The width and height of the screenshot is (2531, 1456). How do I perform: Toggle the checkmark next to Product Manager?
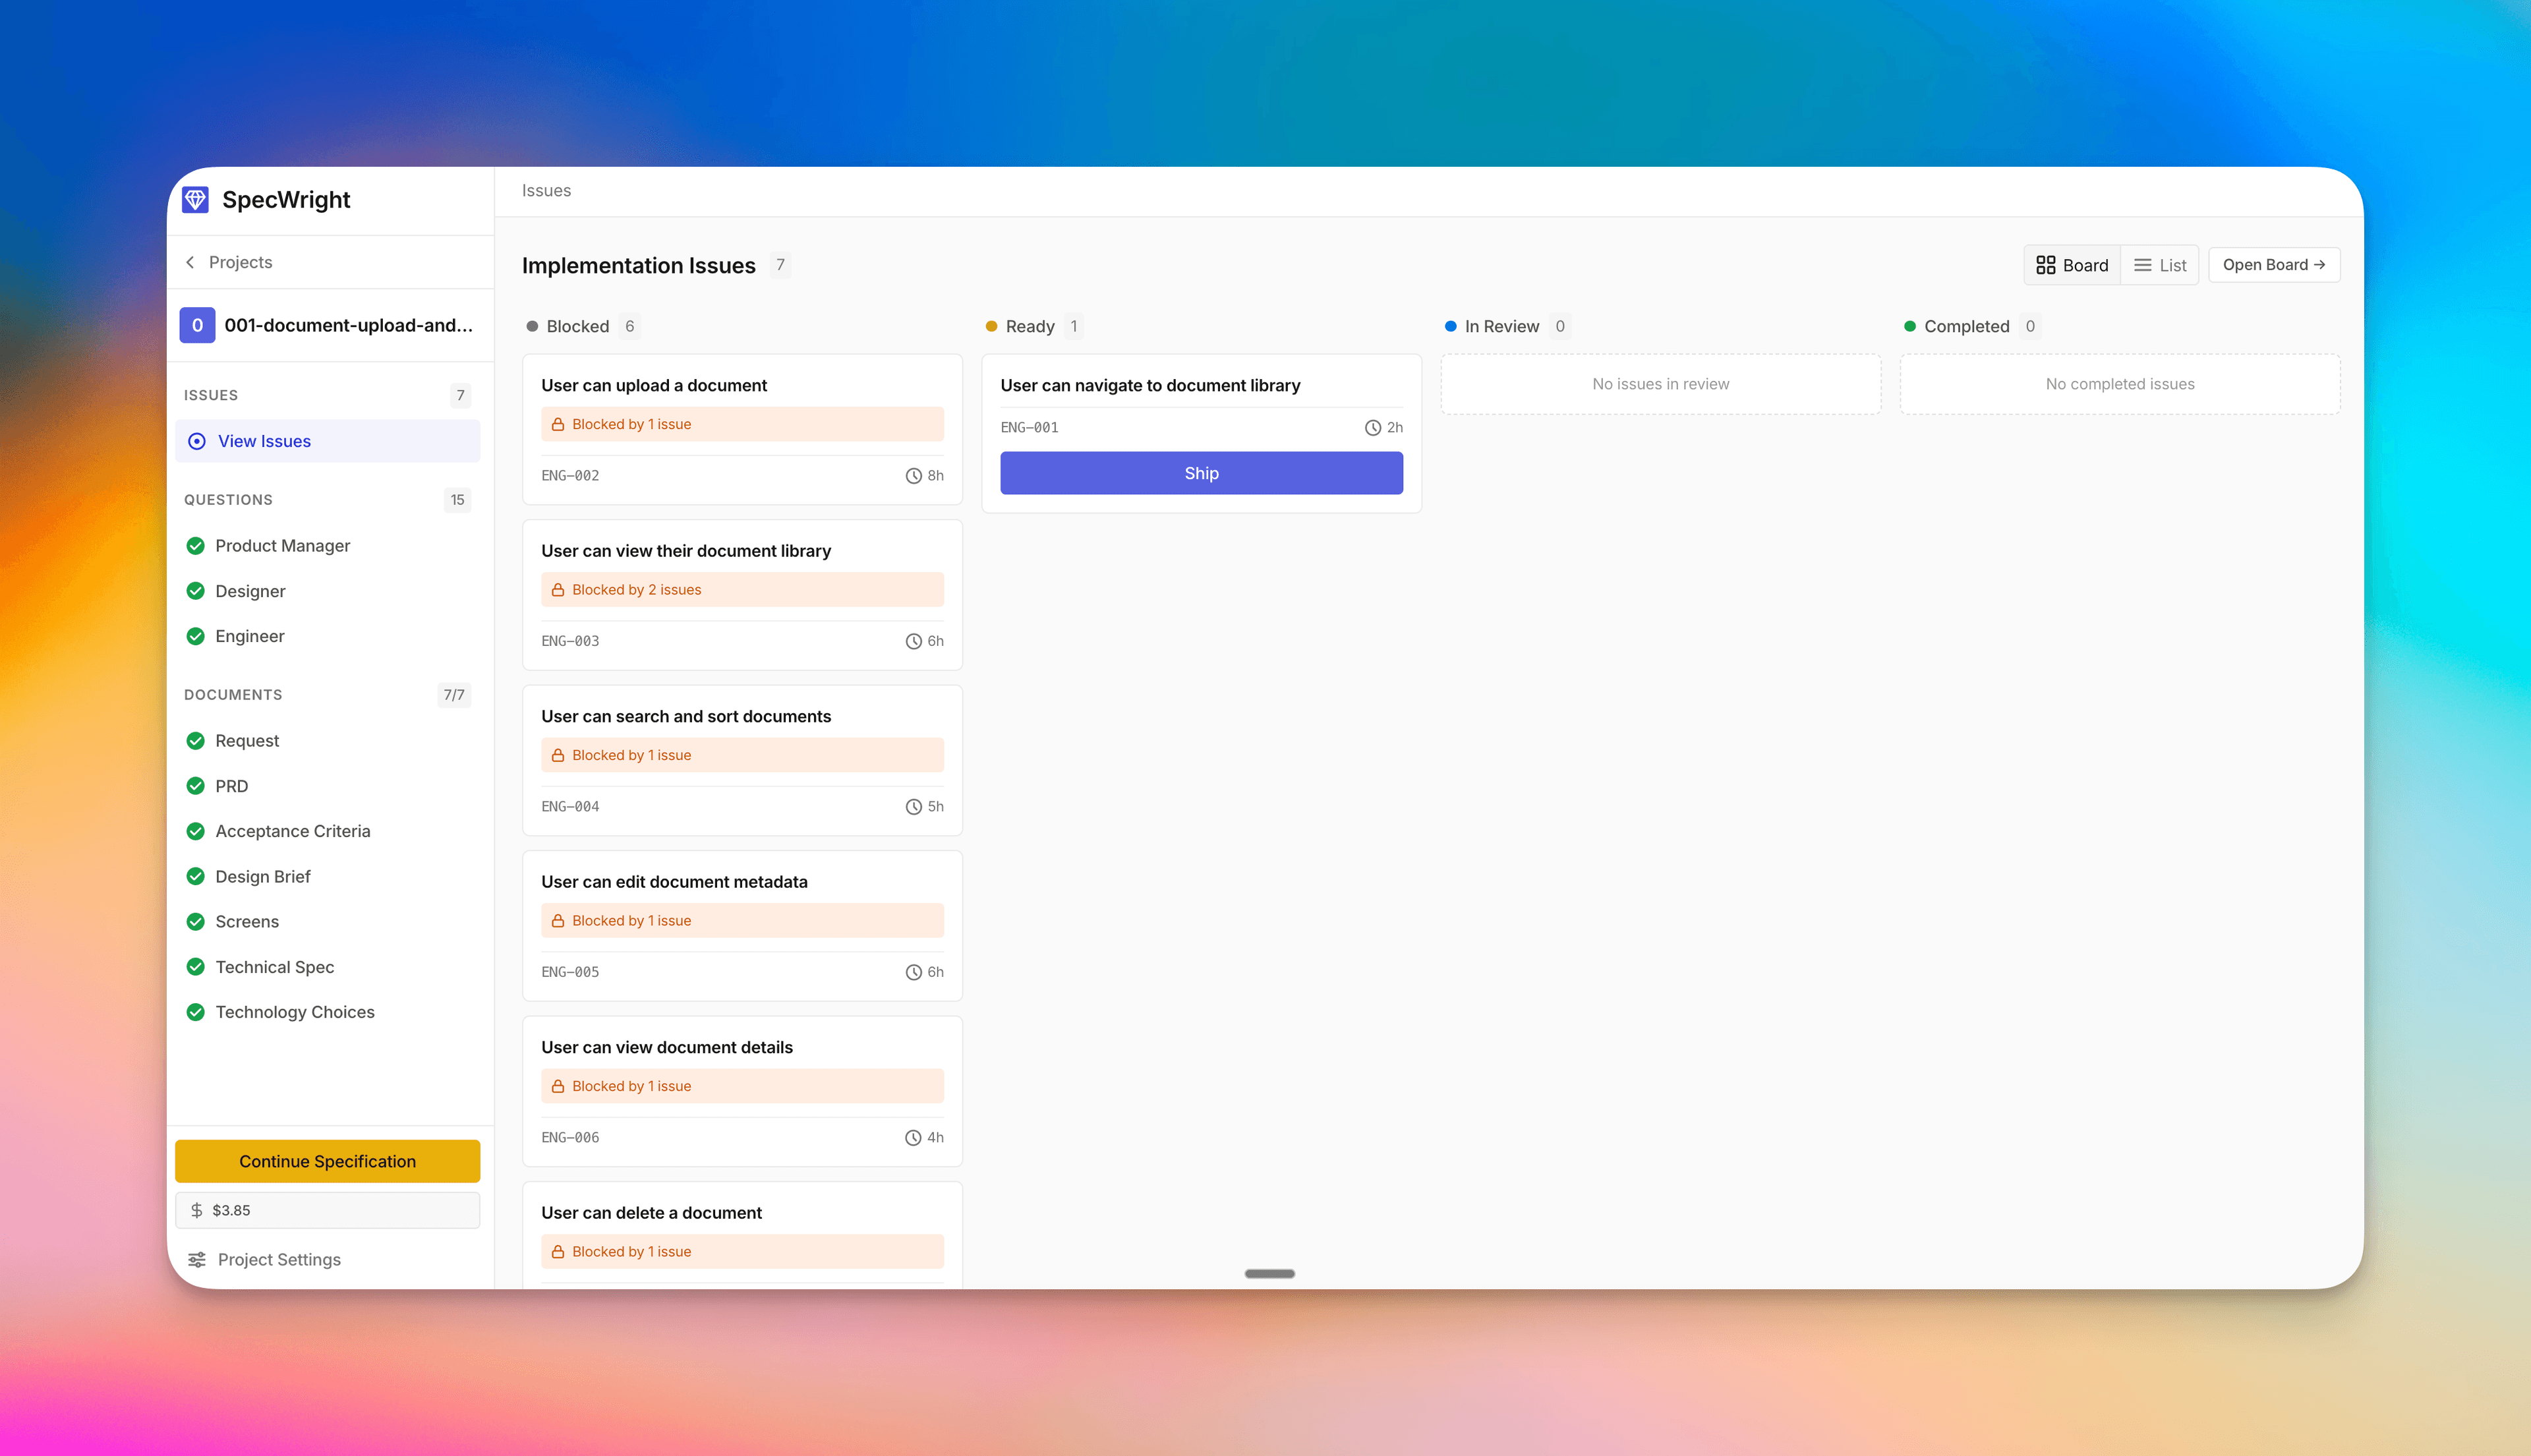pos(195,545)
